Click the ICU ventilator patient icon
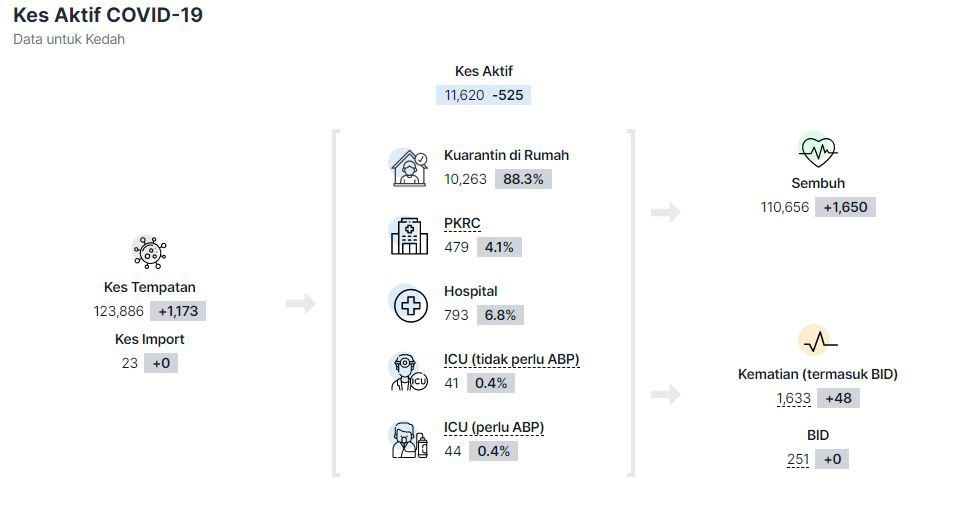This screenshot has width=966, height=505. pyautogui.click(x=409, y=440)
